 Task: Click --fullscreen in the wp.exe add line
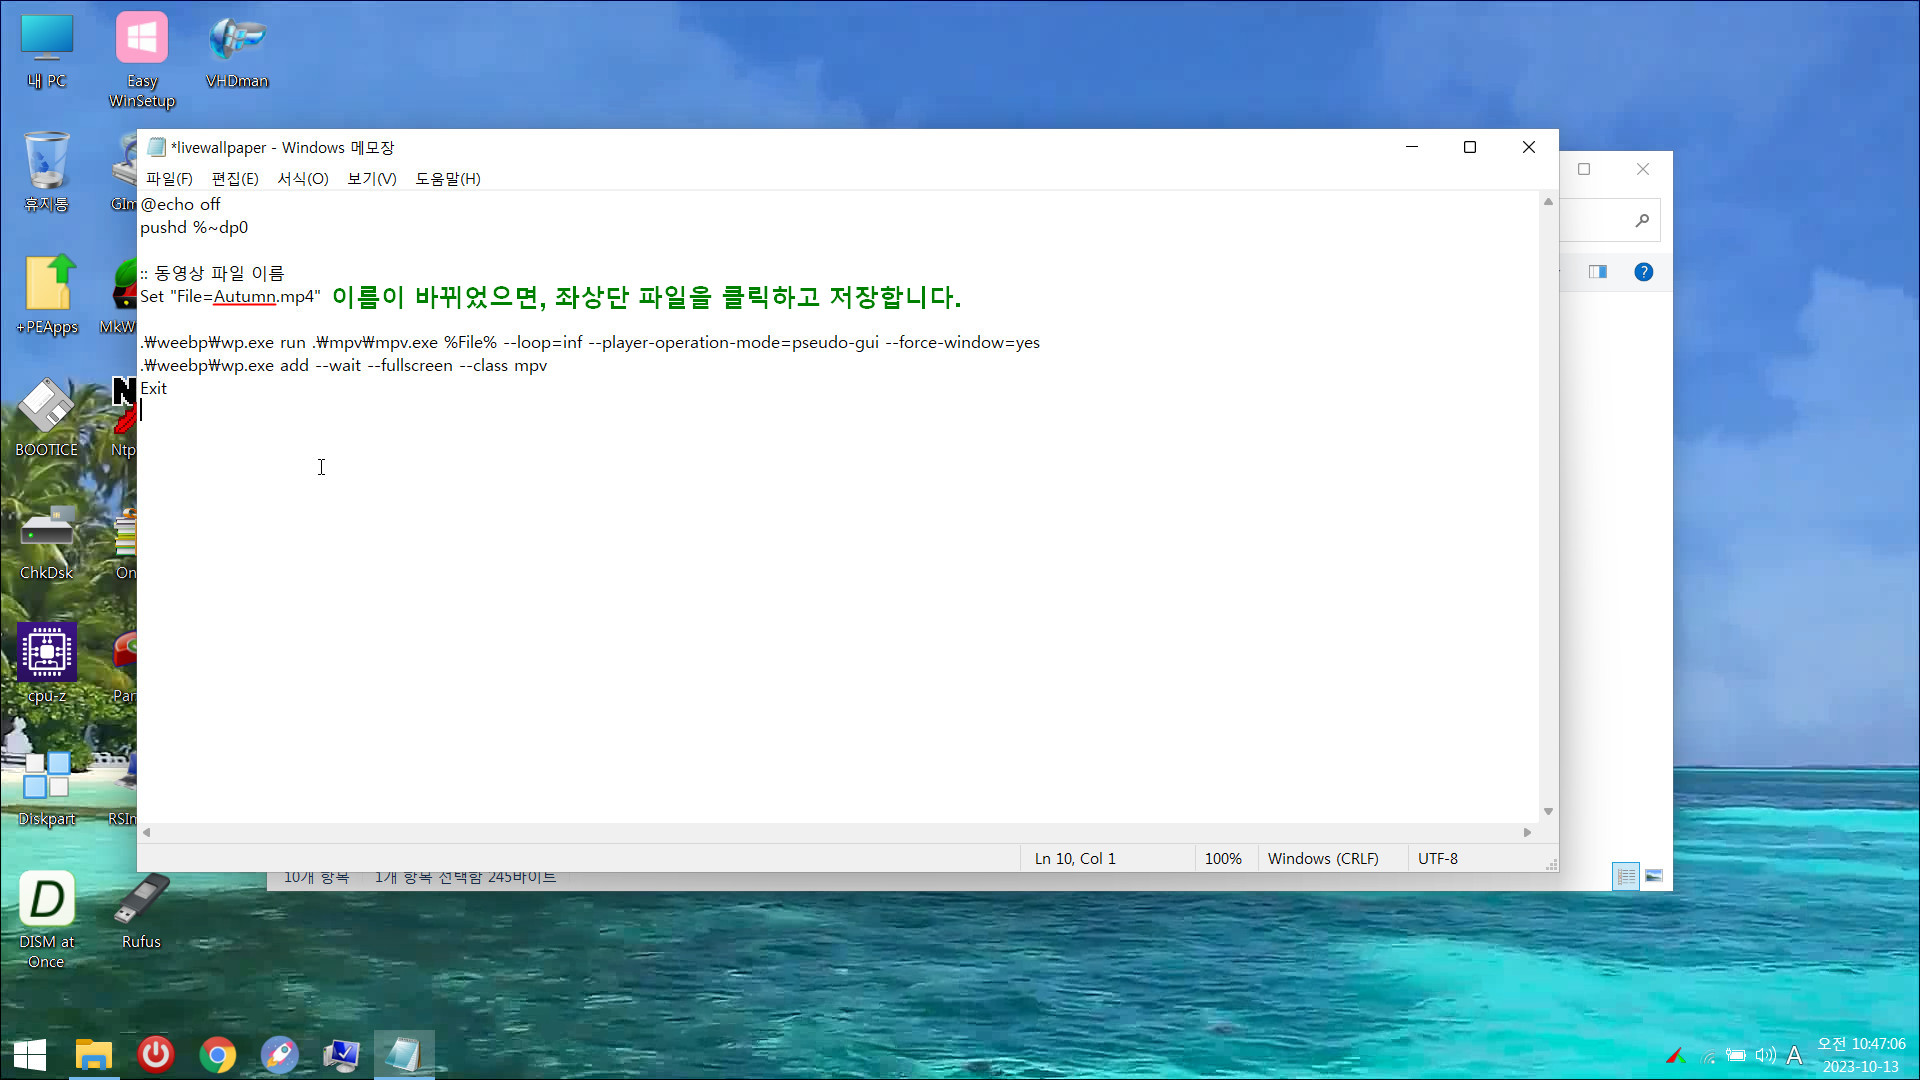click(410, 365)
